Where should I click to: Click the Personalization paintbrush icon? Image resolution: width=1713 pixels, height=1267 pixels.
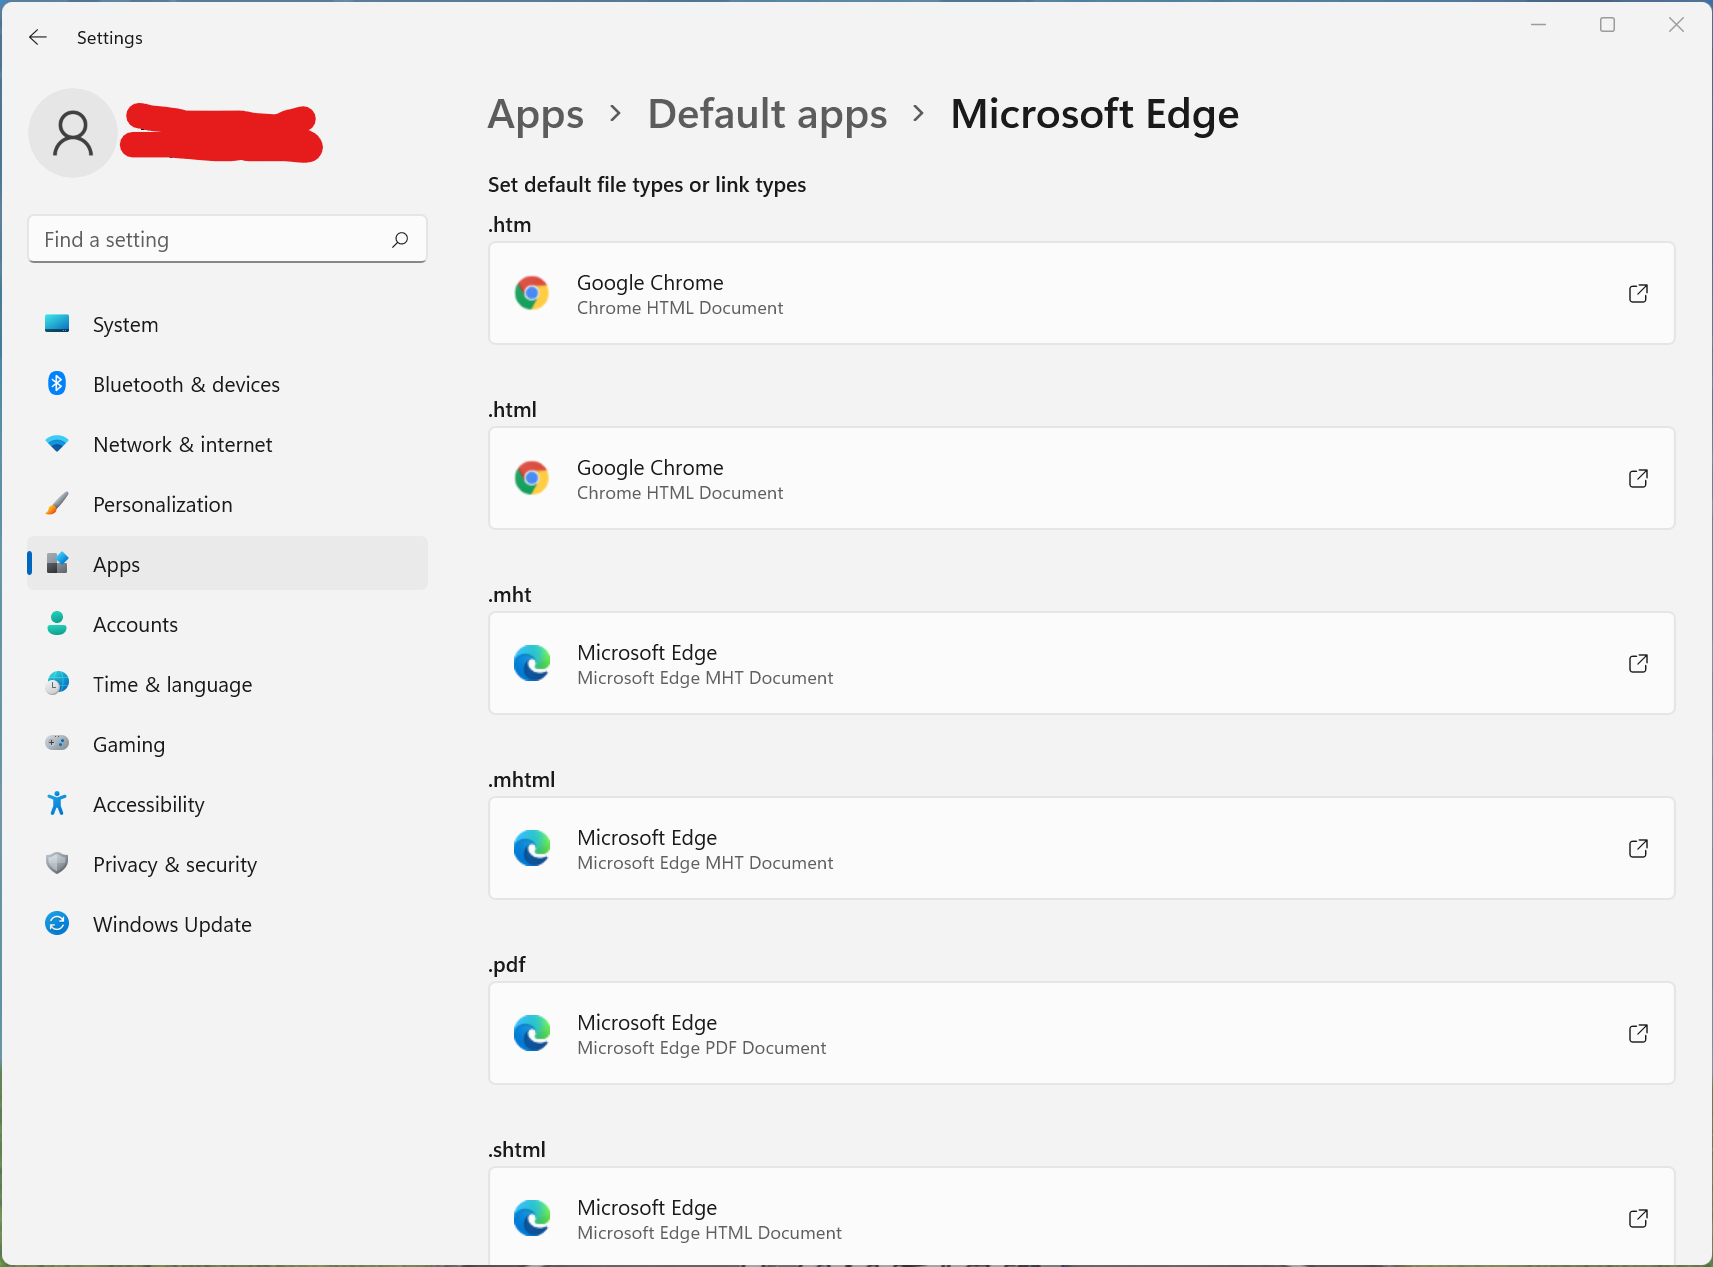[57, 504]
